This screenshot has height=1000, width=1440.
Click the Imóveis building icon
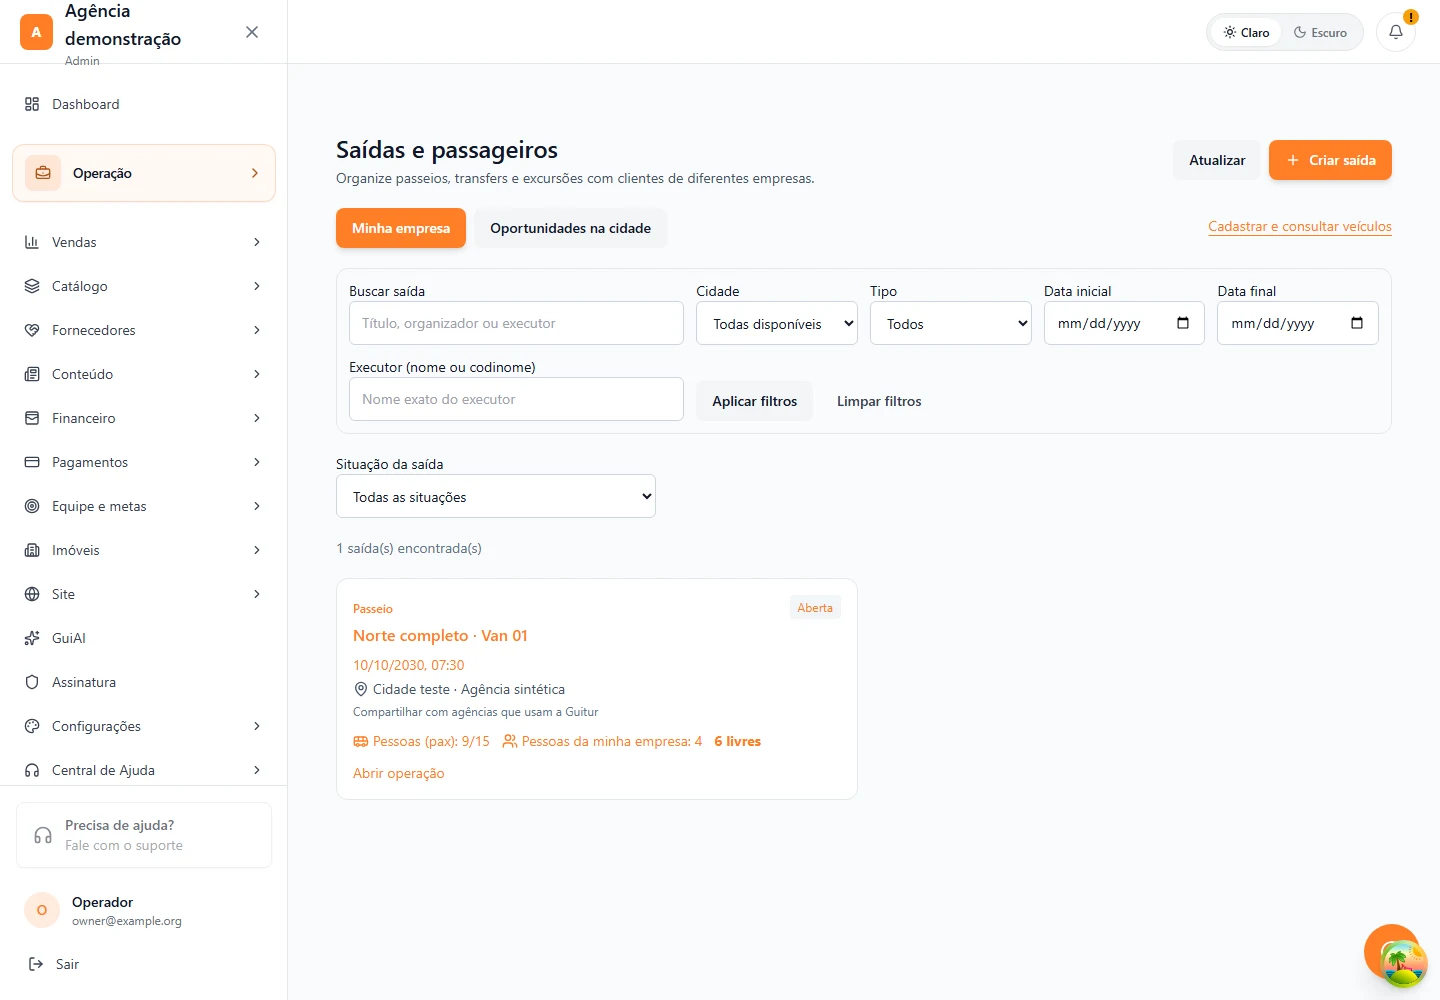[x=32, y=550]
